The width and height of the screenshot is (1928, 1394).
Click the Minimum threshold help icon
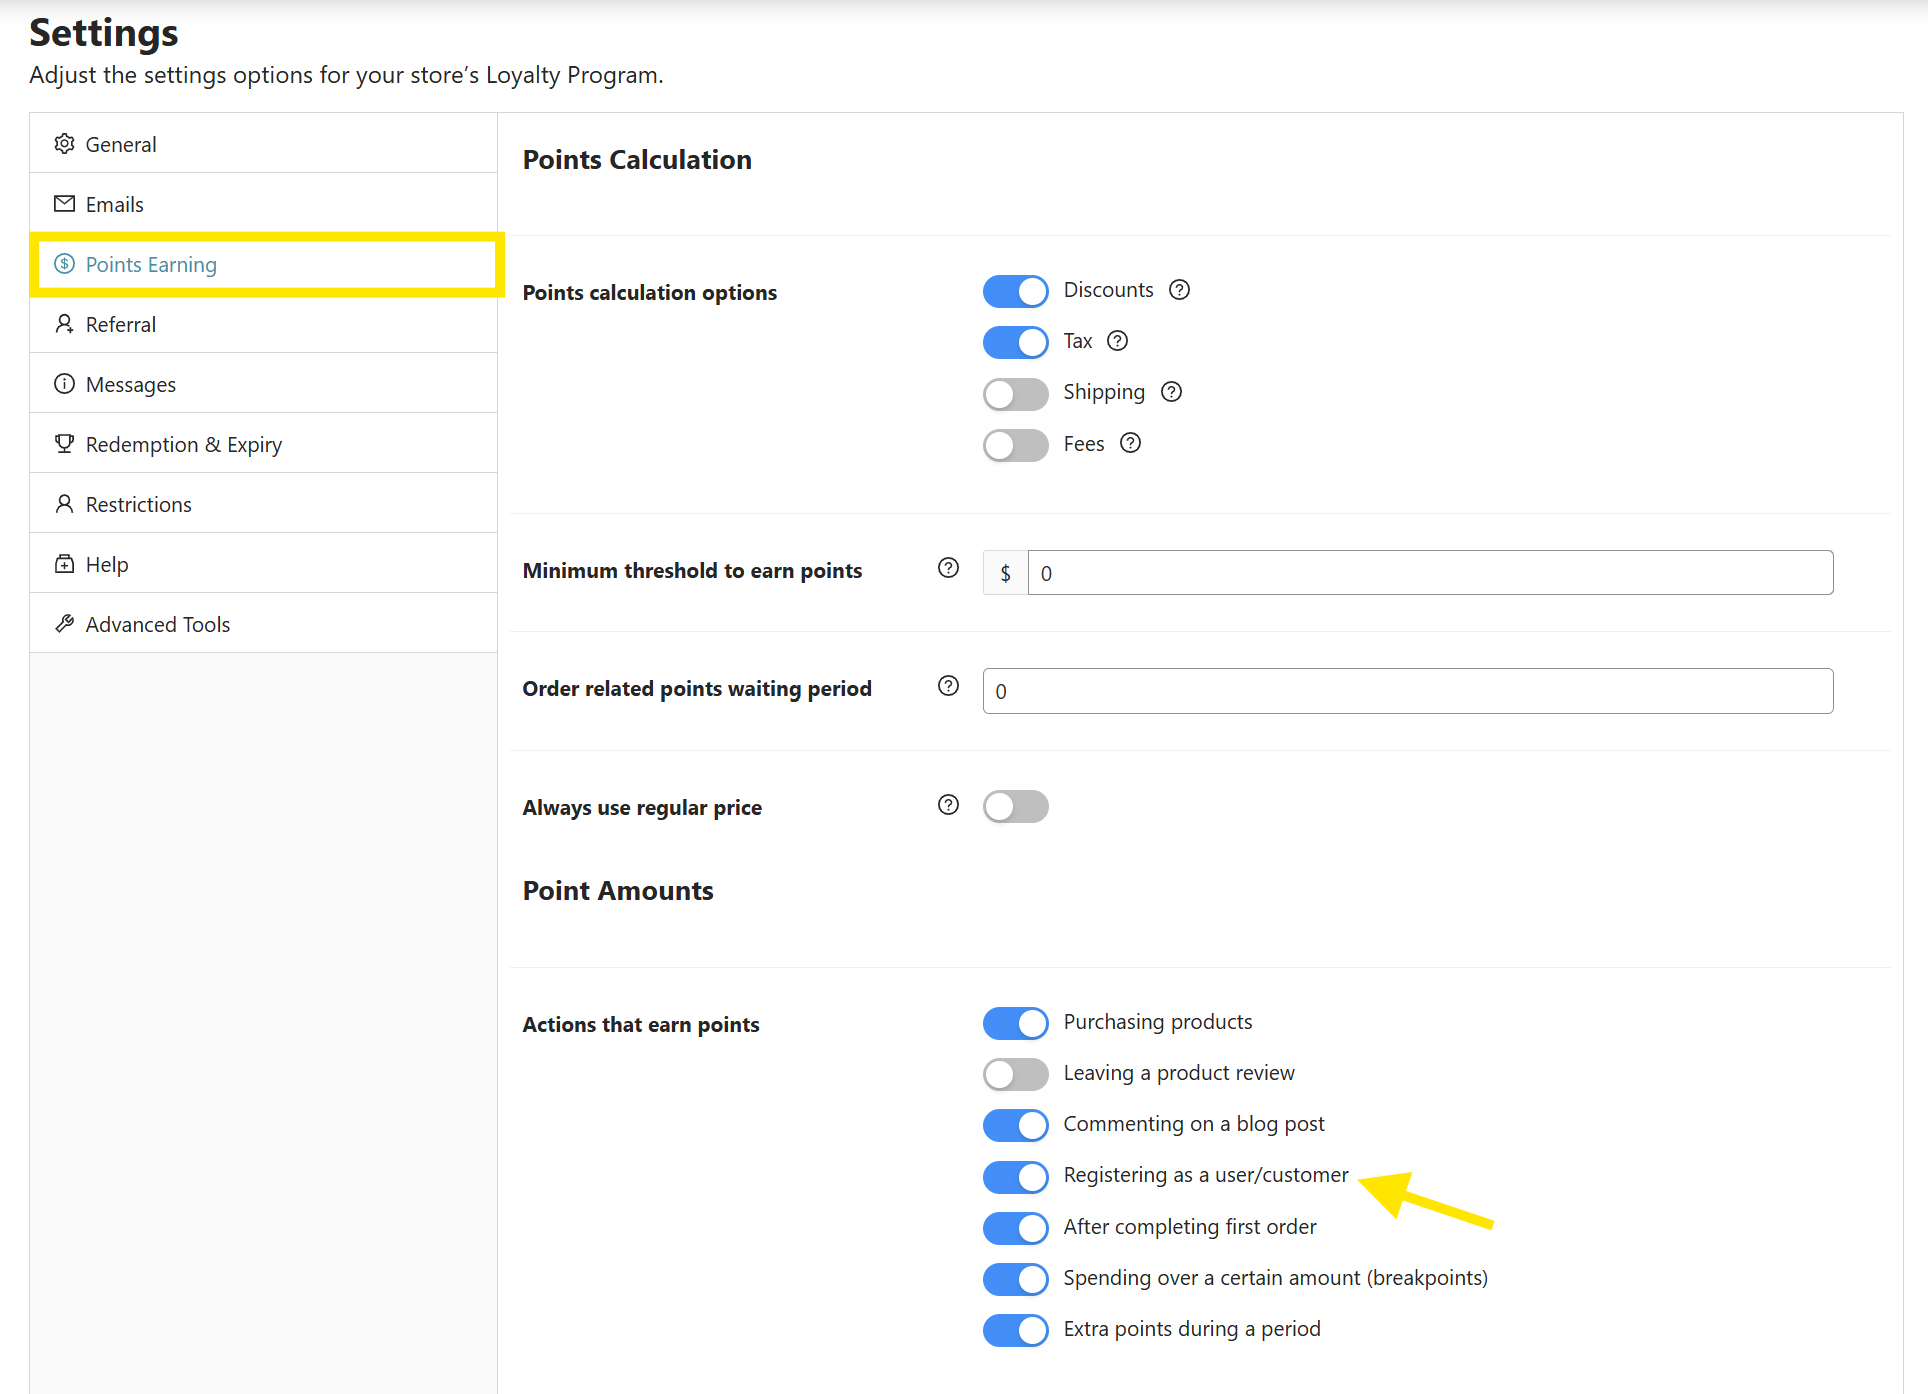[x=949, y=568]
